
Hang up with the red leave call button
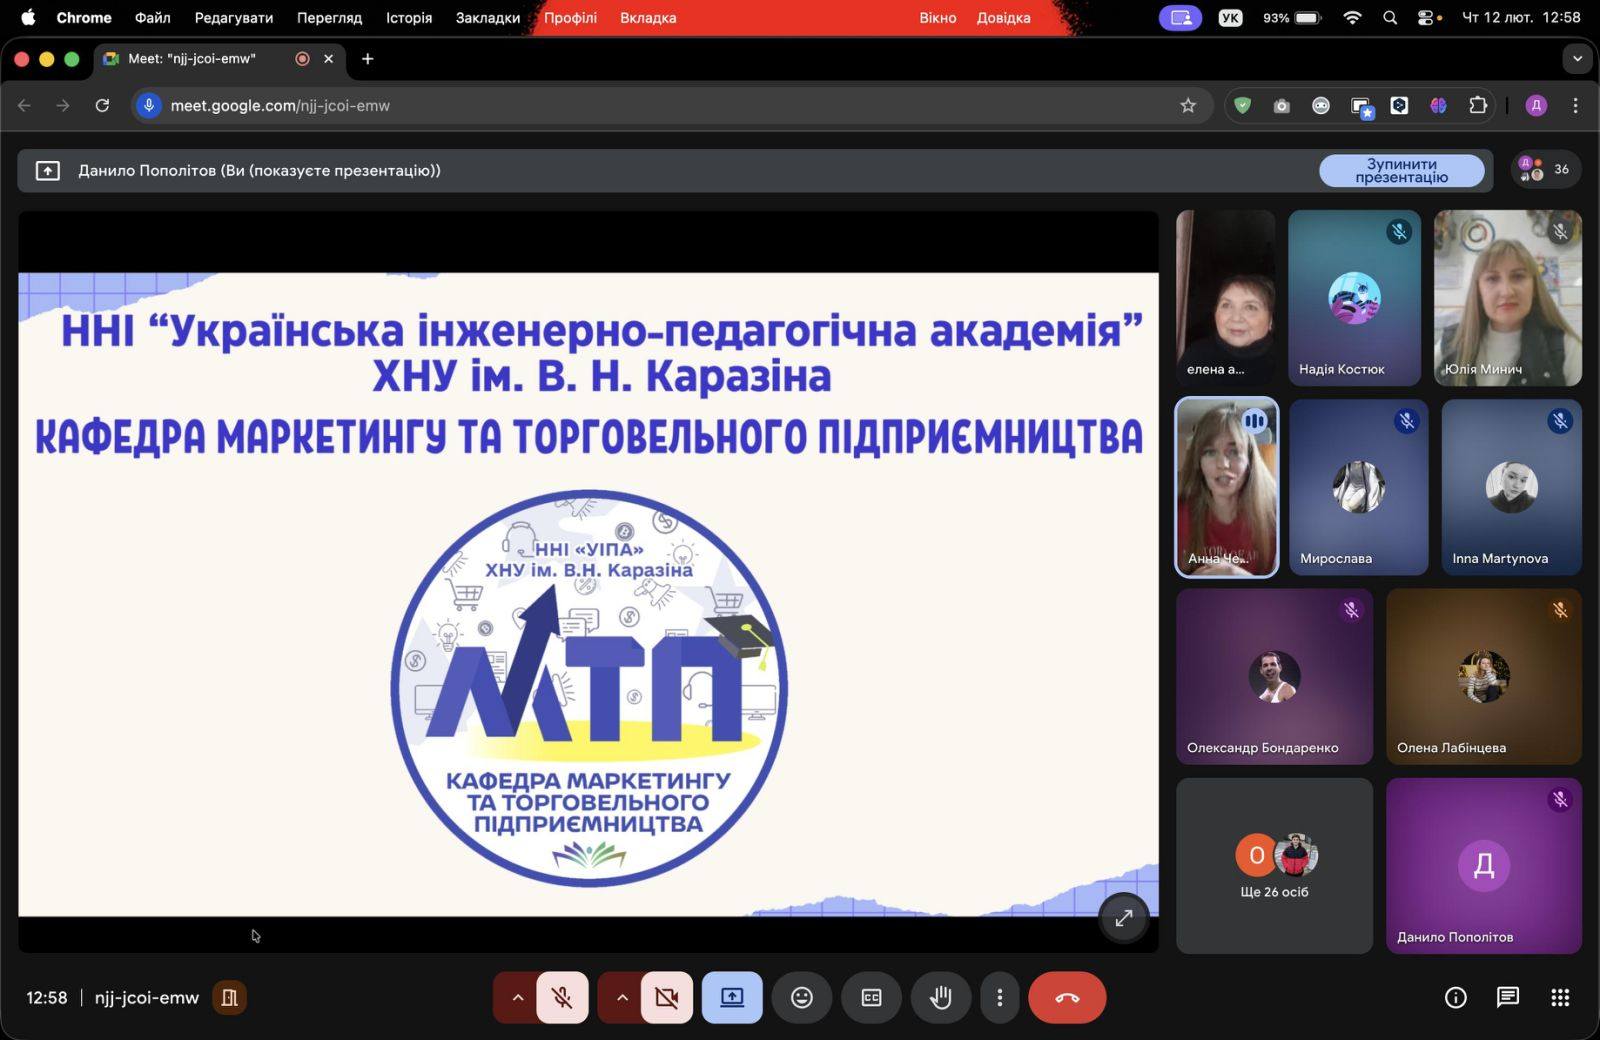click(x=1066, y=998)
